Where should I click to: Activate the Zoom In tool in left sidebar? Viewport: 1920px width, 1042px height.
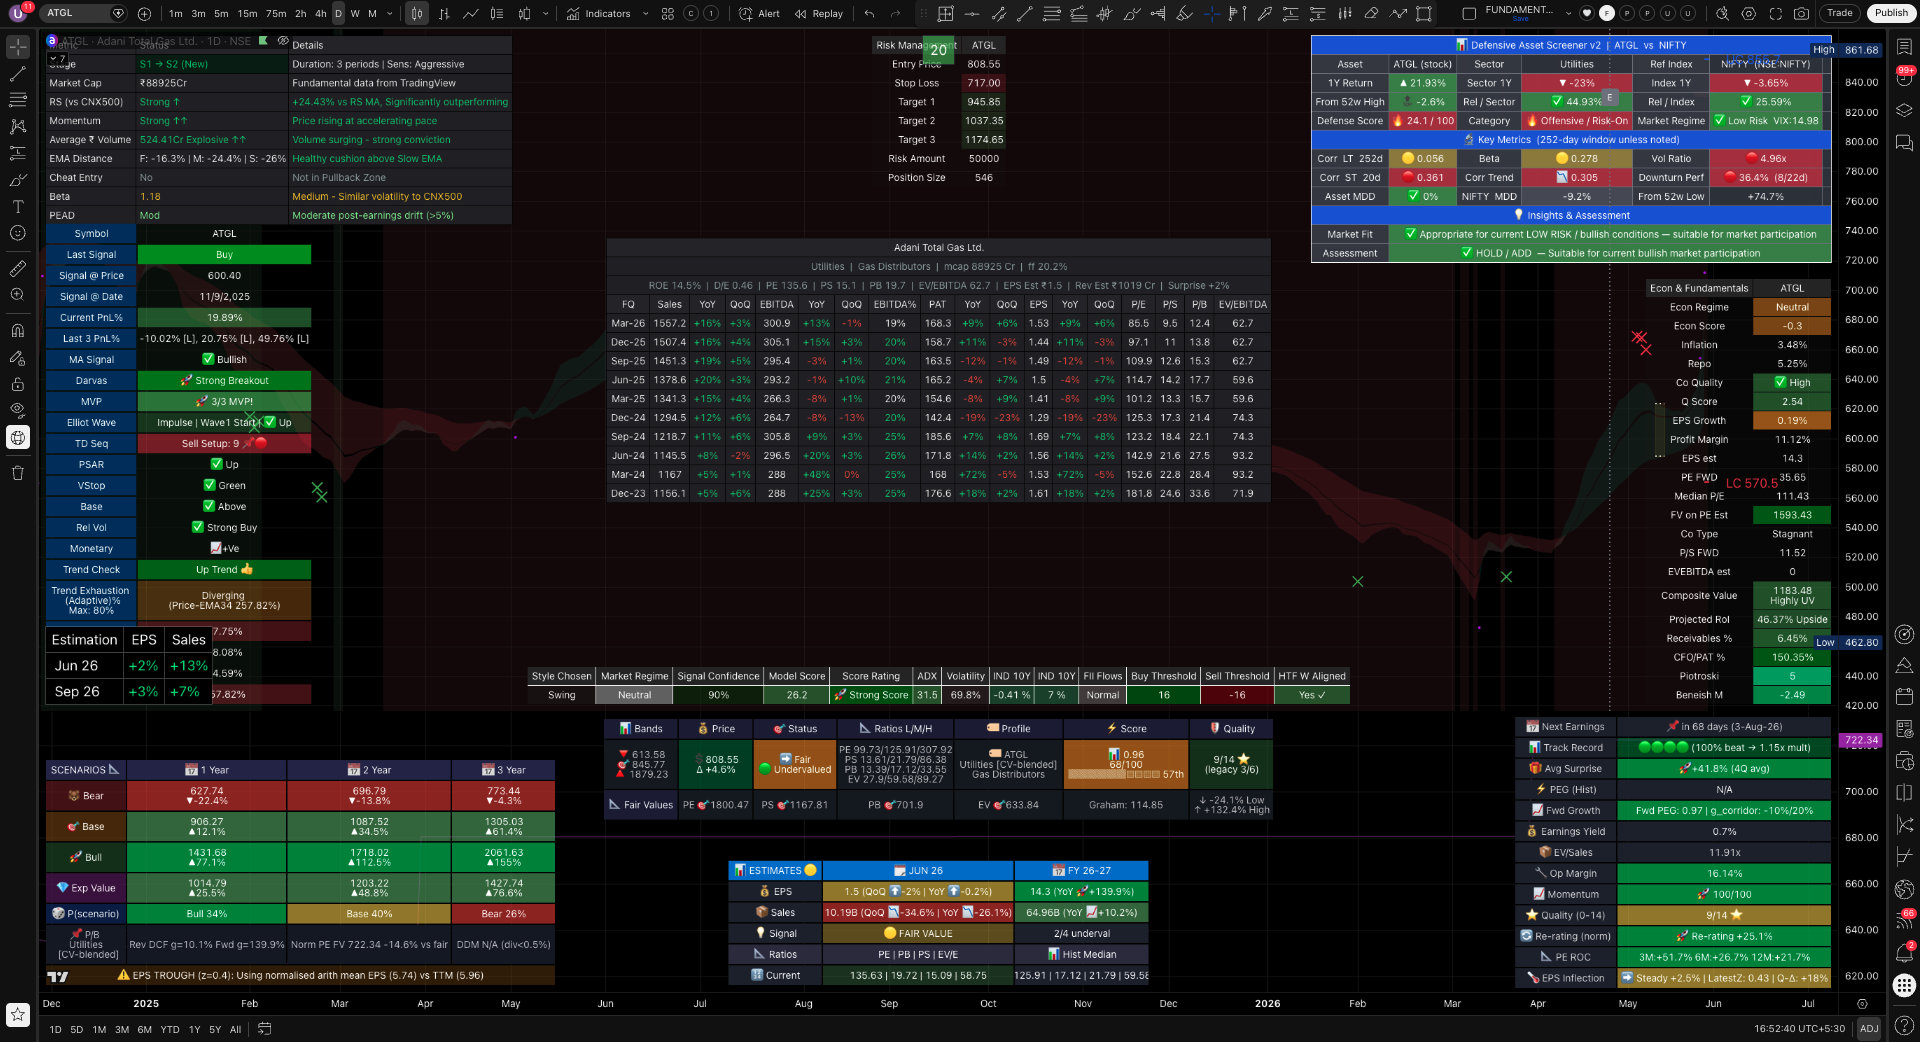click(18, 295)
